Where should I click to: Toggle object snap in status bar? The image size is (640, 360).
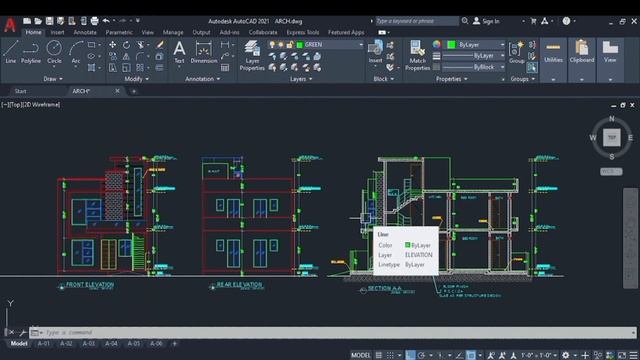(471, 355)
